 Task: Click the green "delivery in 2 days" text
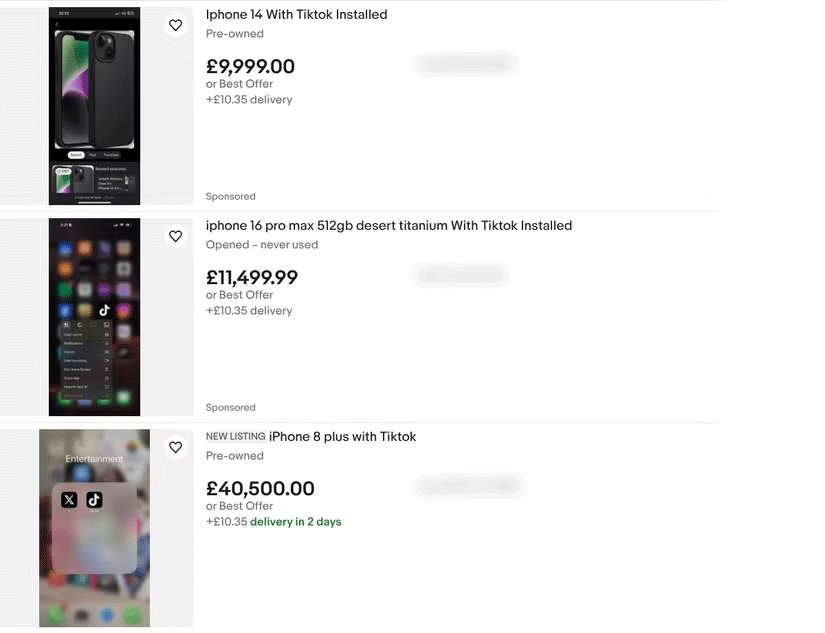pos(295,522)
